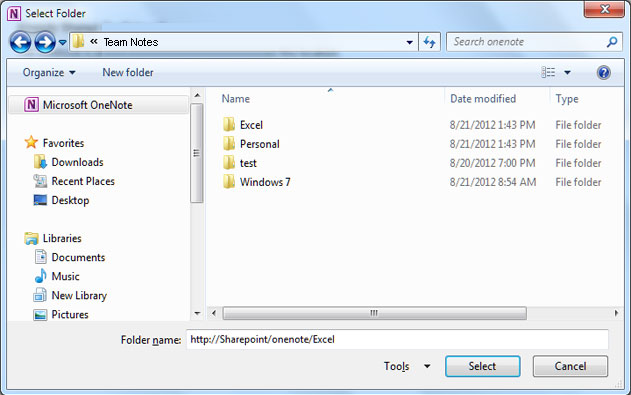Click the Cancel button
Screen dimensions: 631x395
(570, 366)
